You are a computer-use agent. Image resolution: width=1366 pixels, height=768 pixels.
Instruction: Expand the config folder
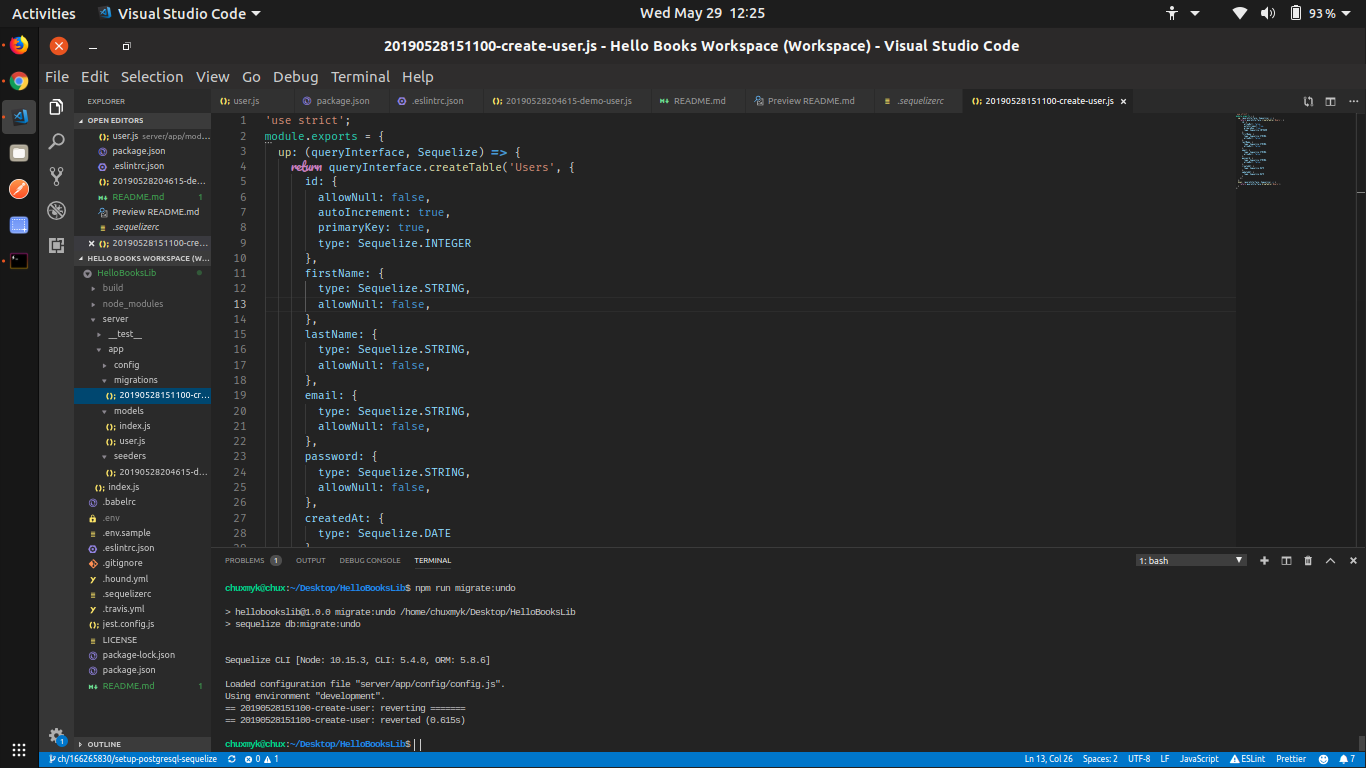tap(142, 365)
